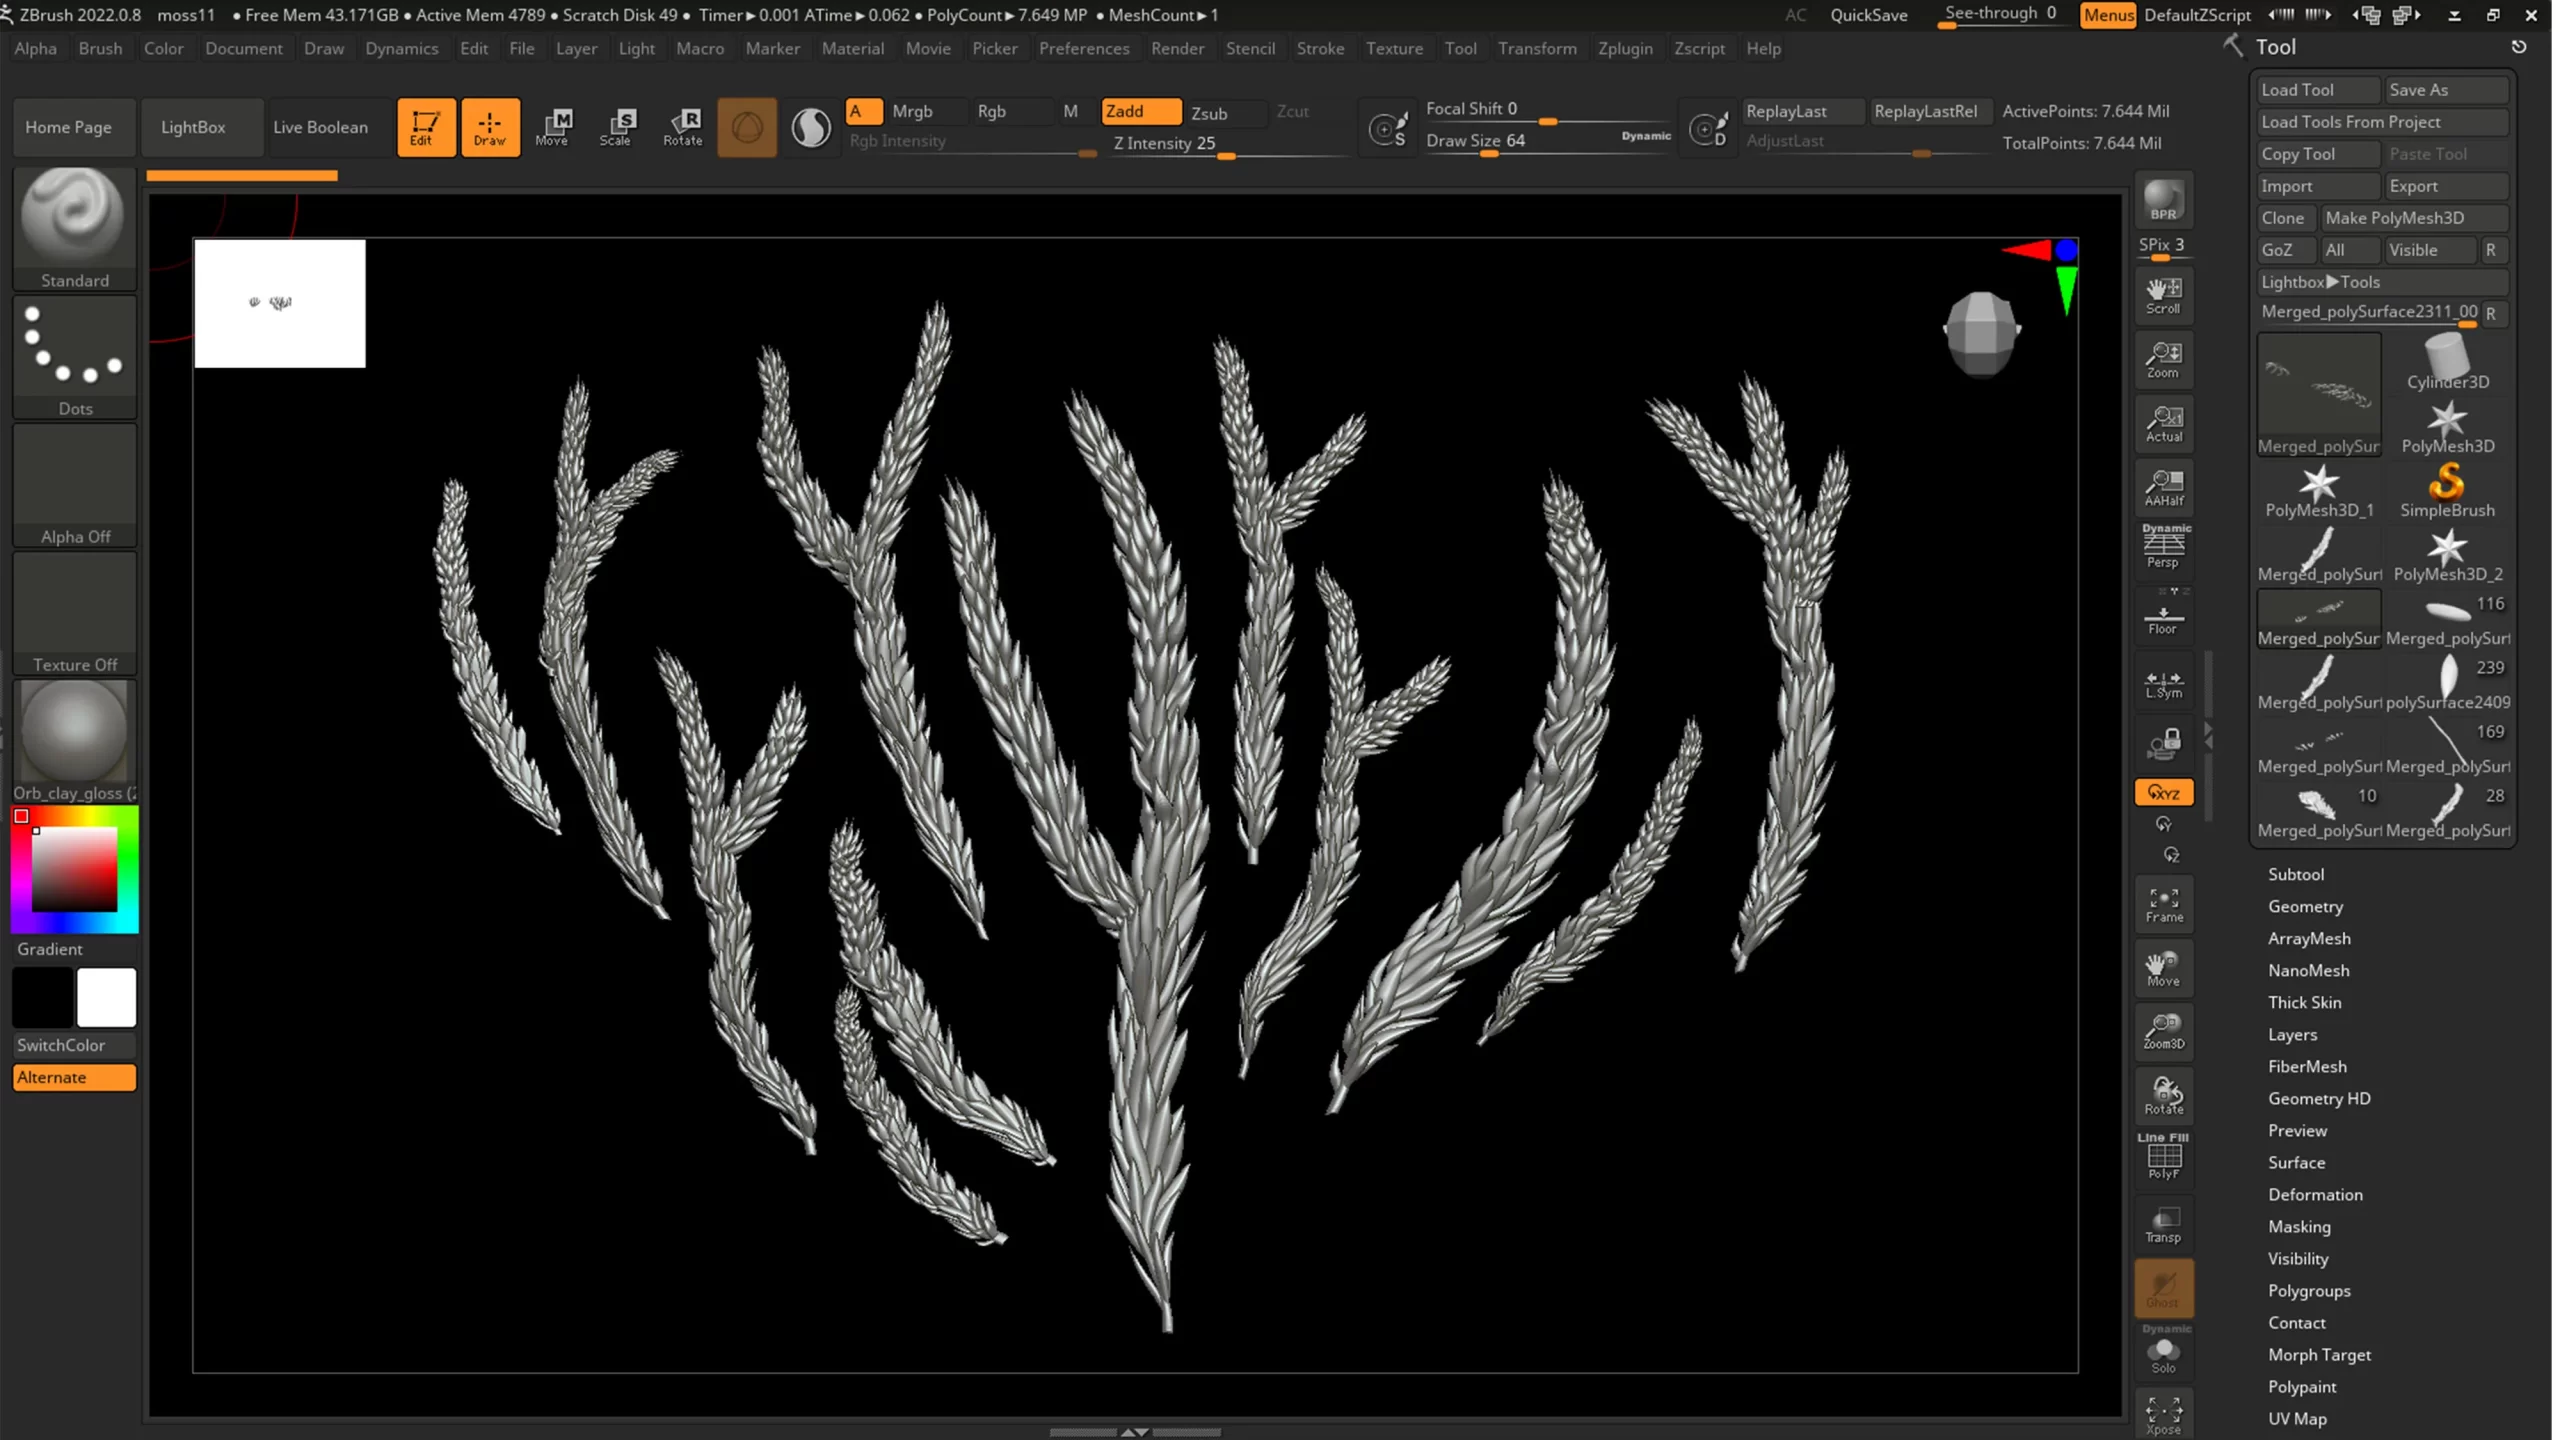Select the Scale tool in top shelf
The width and height of the screenshot is (2560, 1440).
click(x=616, y=127)
